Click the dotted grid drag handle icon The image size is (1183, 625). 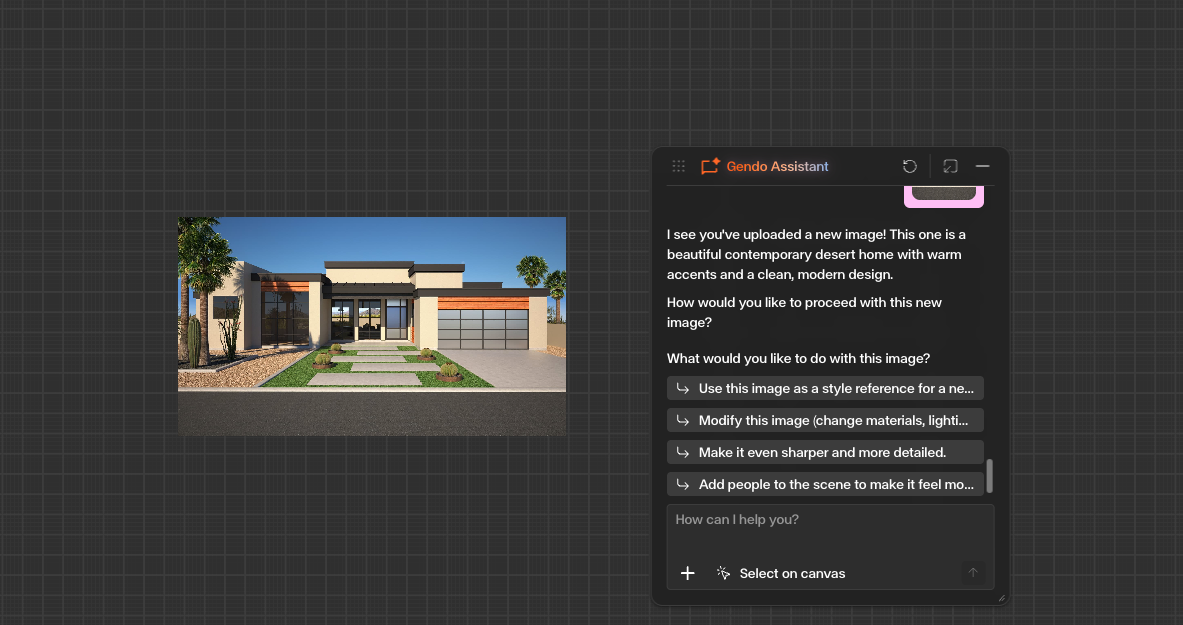(678, 167)
